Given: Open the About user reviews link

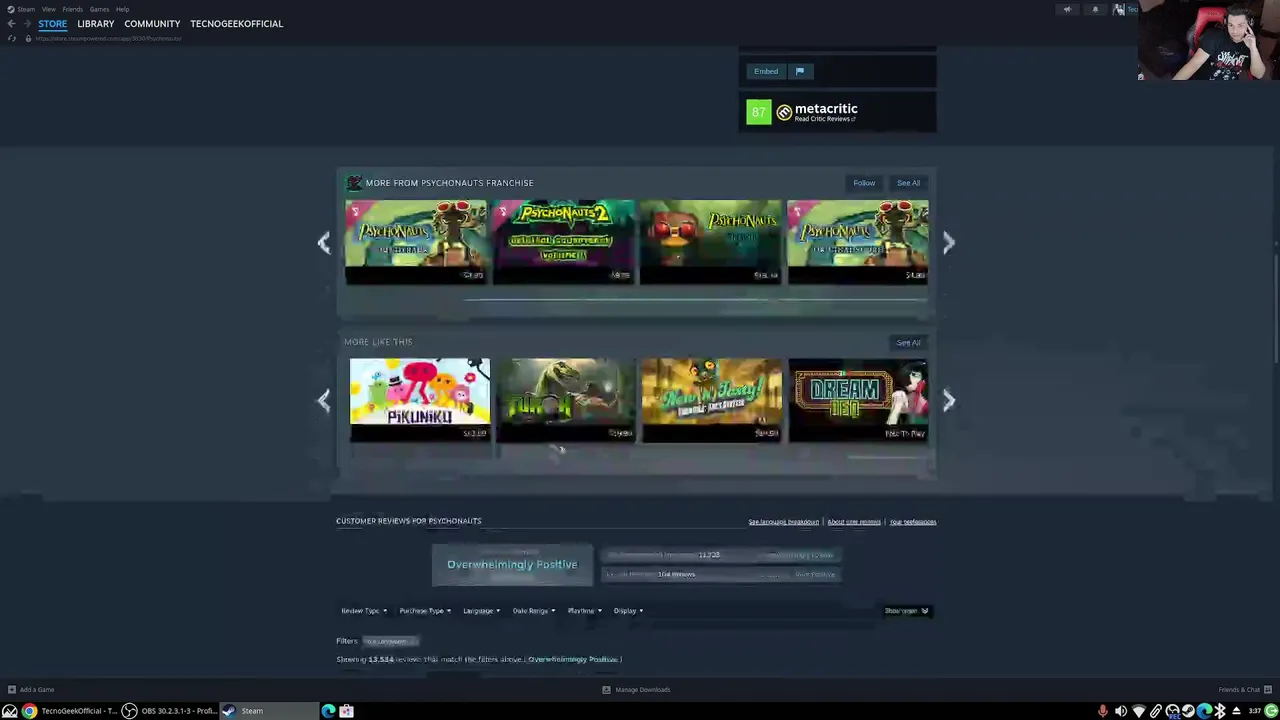Looking at the screenshot, I should click(854, 522).
